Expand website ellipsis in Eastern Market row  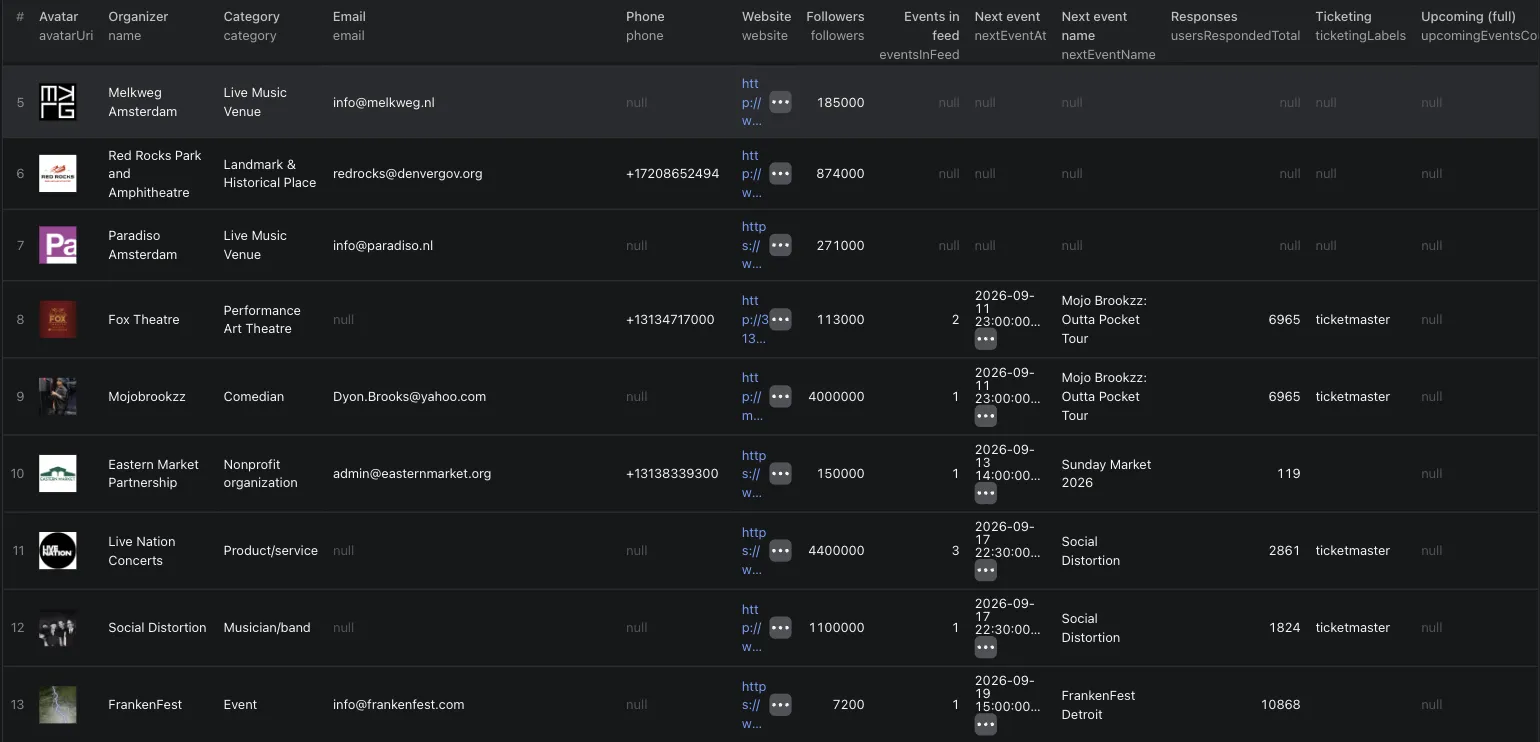point(780,473)
